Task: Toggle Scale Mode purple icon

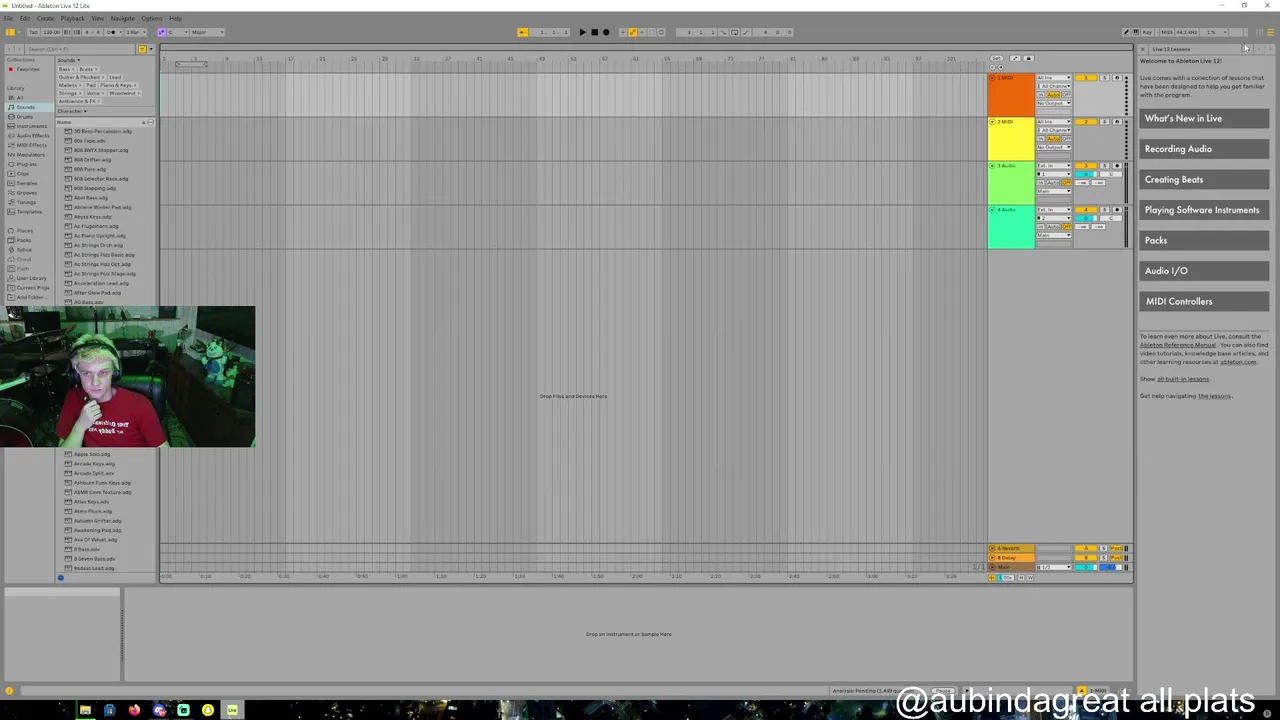Action: point(162,32)
